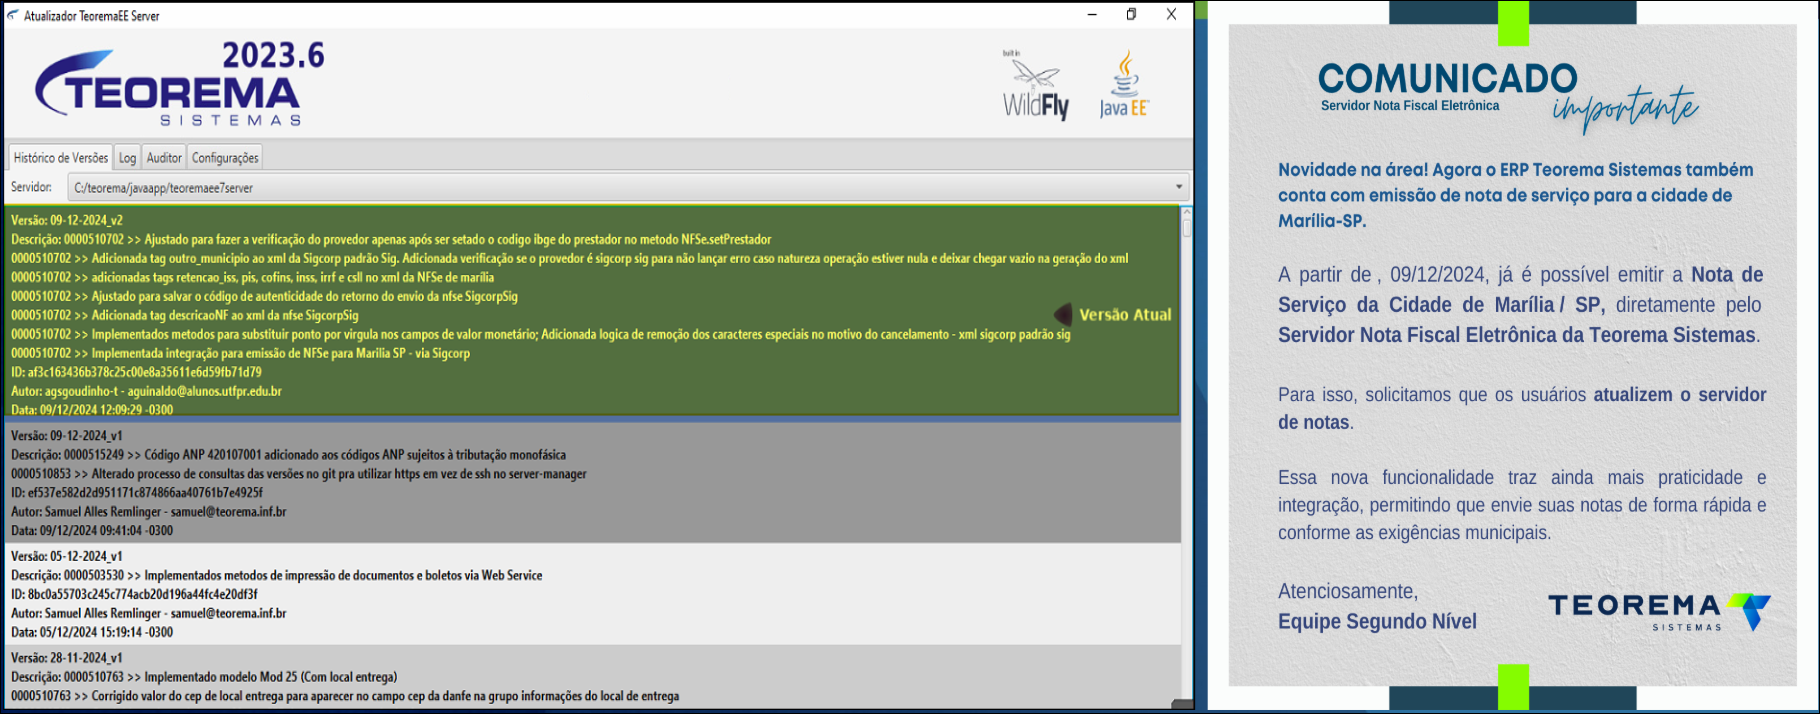Click the description 'Implementados metodos de impressão de documentos'
This screenshot has height=714, width=1820.
tap(276, 575)
